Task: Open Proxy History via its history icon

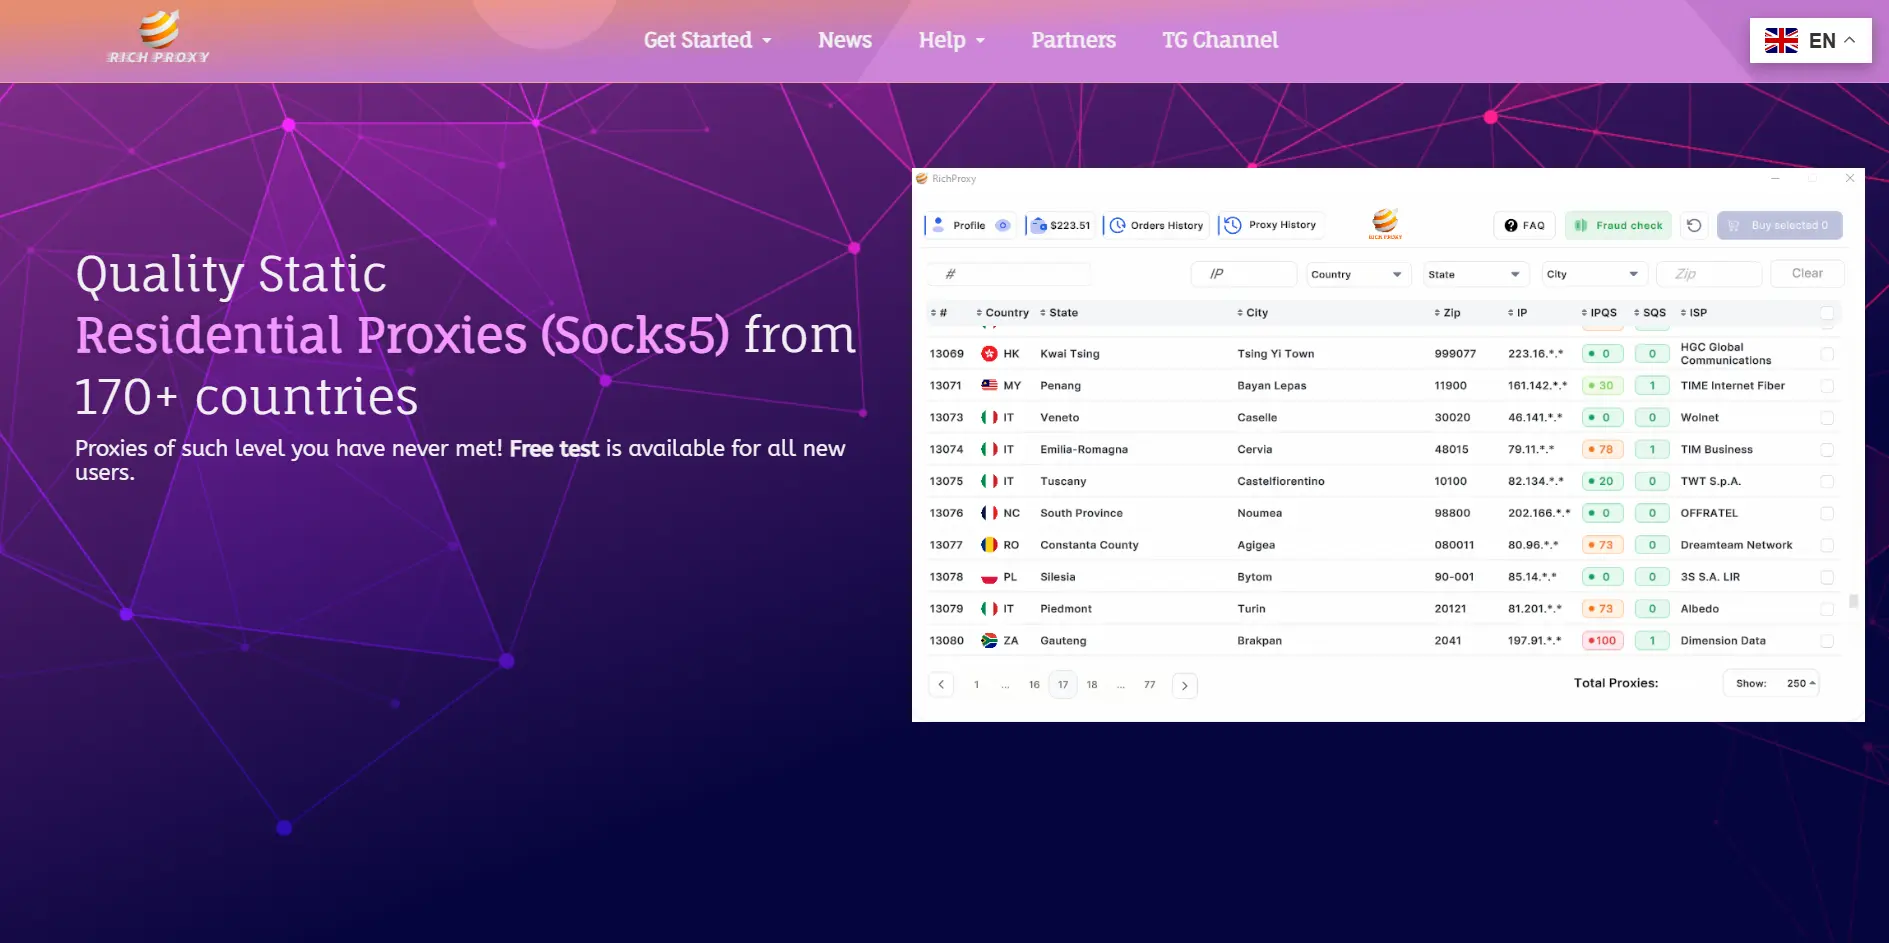Action: pyautogui.click(x=1233, y=225)
